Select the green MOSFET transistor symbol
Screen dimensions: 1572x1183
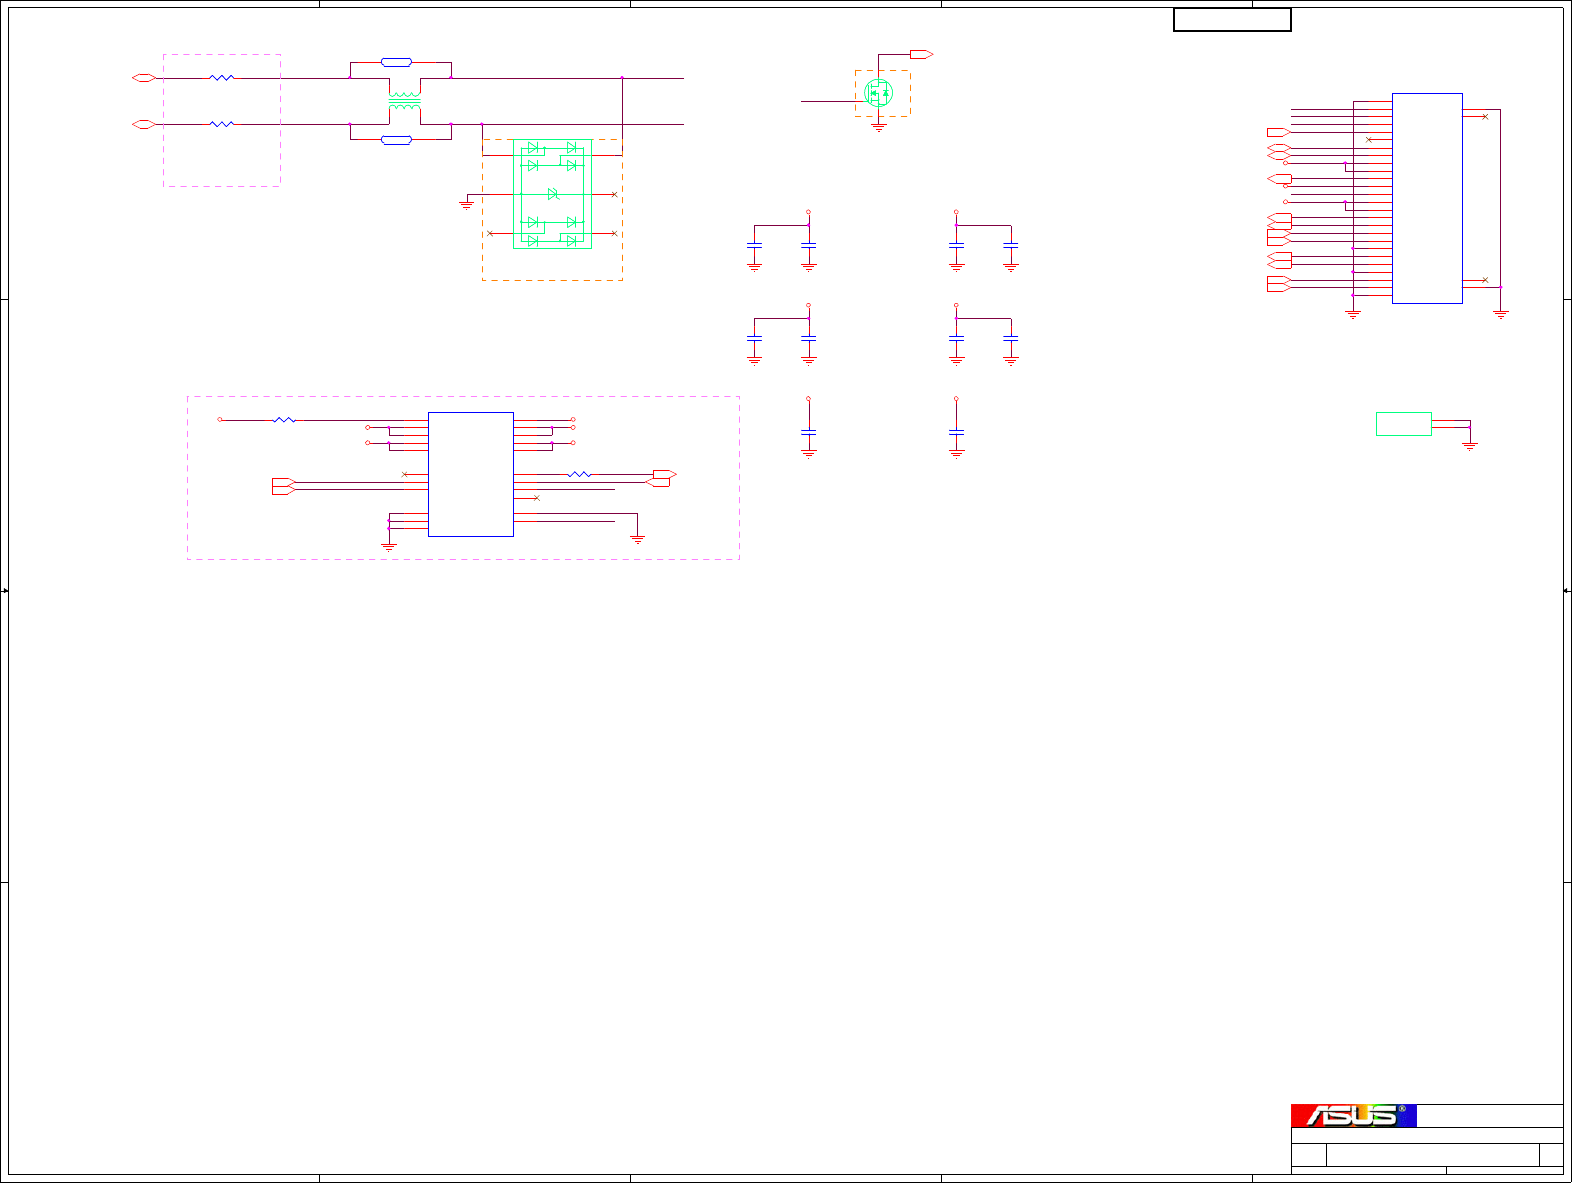click(x=878, y=93)
